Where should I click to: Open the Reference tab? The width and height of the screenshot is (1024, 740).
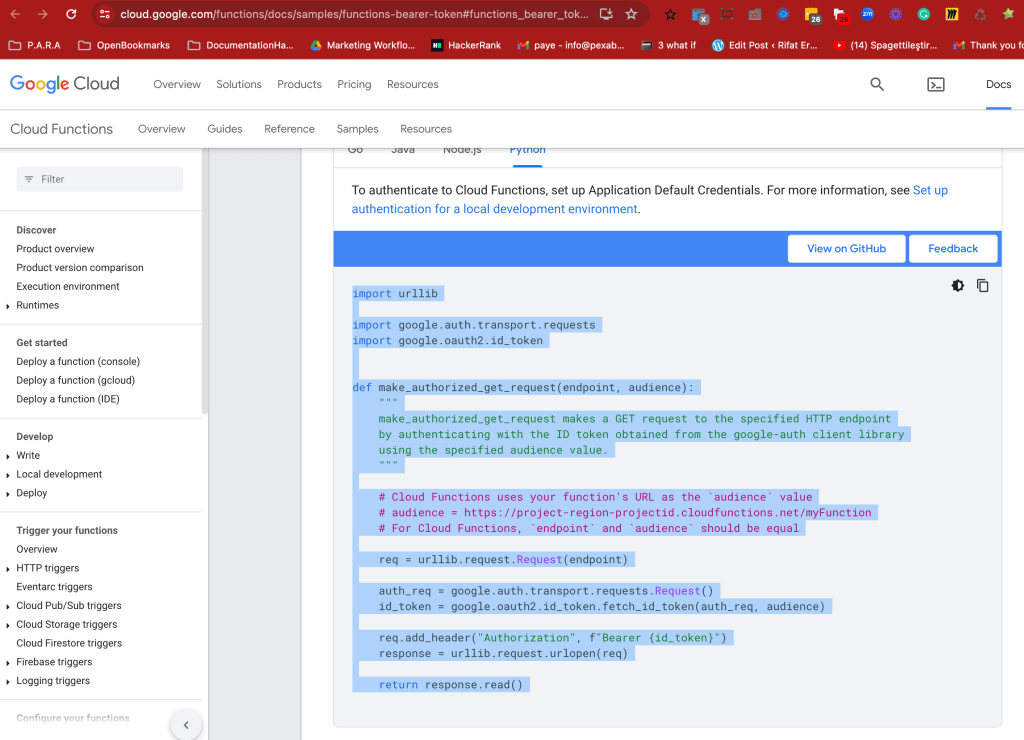tap(289, 129)
